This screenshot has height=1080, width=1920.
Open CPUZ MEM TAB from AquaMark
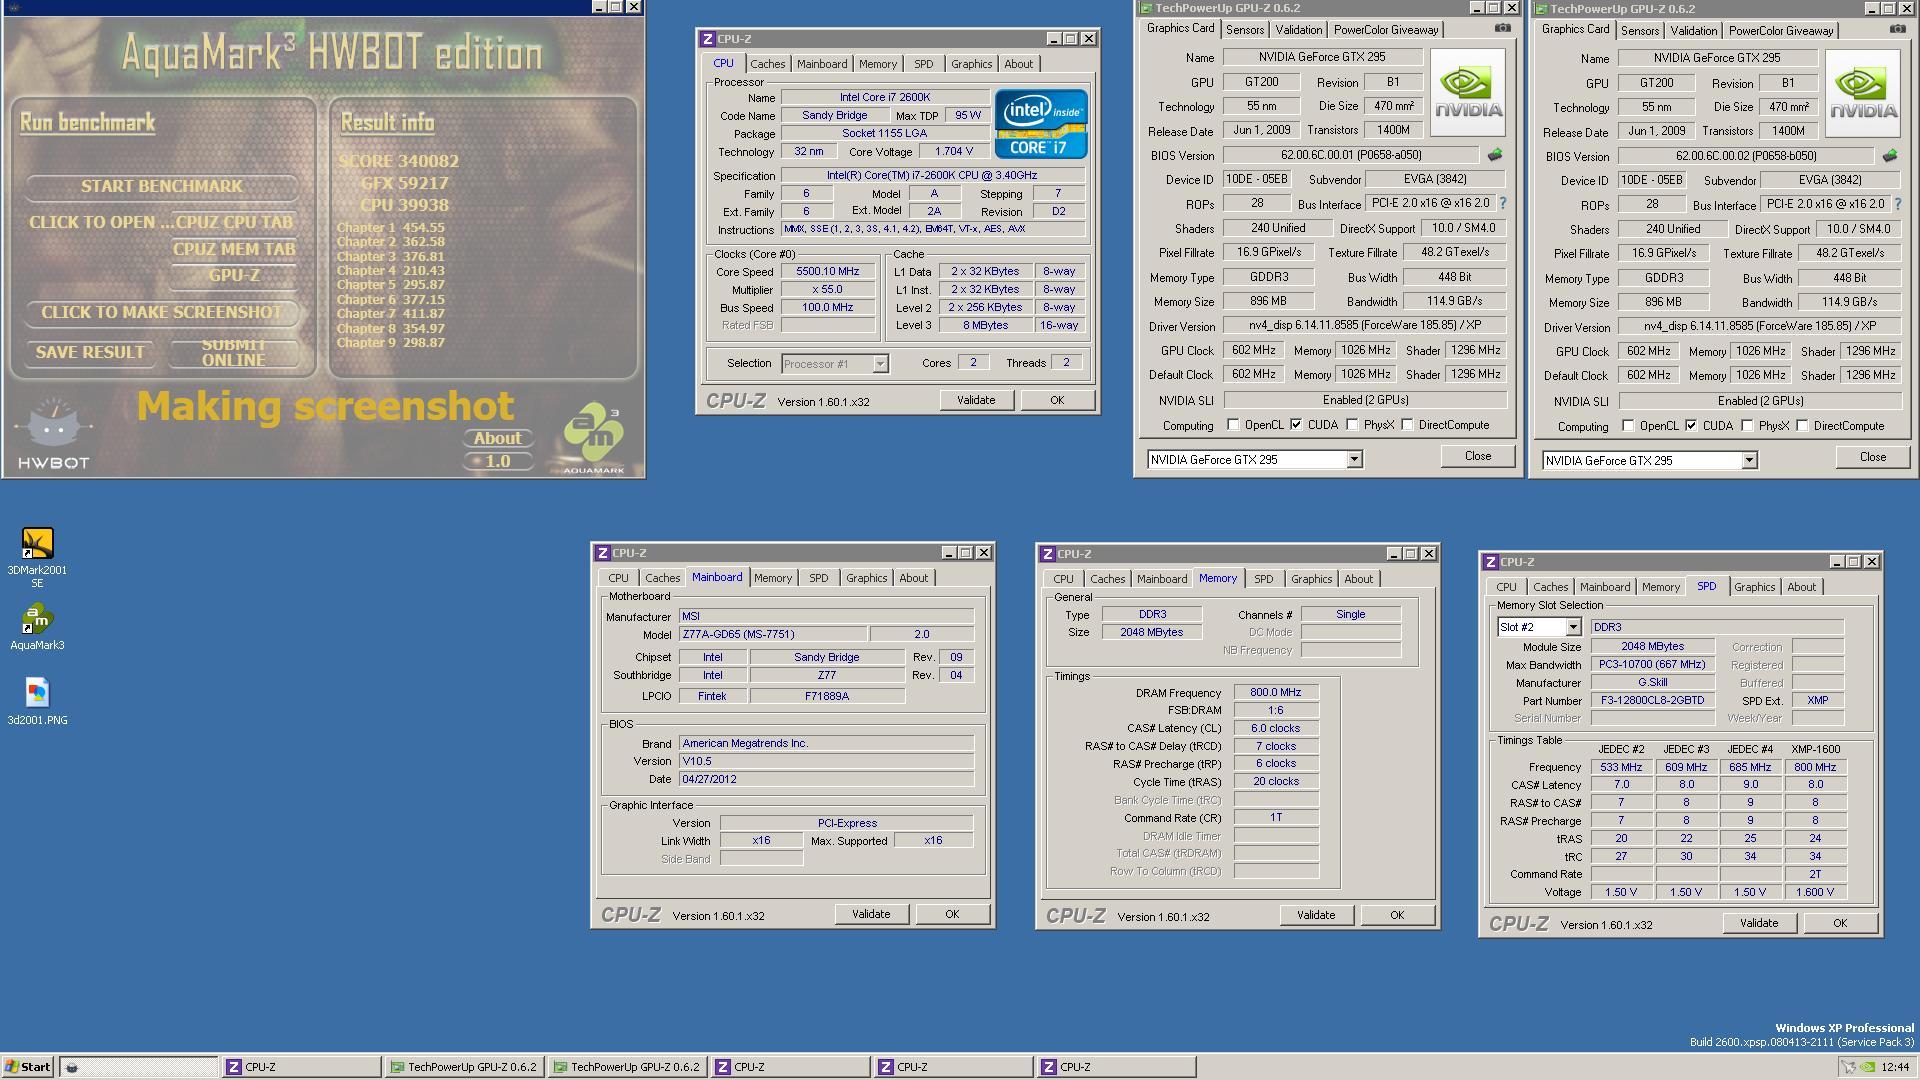[234, 249]
